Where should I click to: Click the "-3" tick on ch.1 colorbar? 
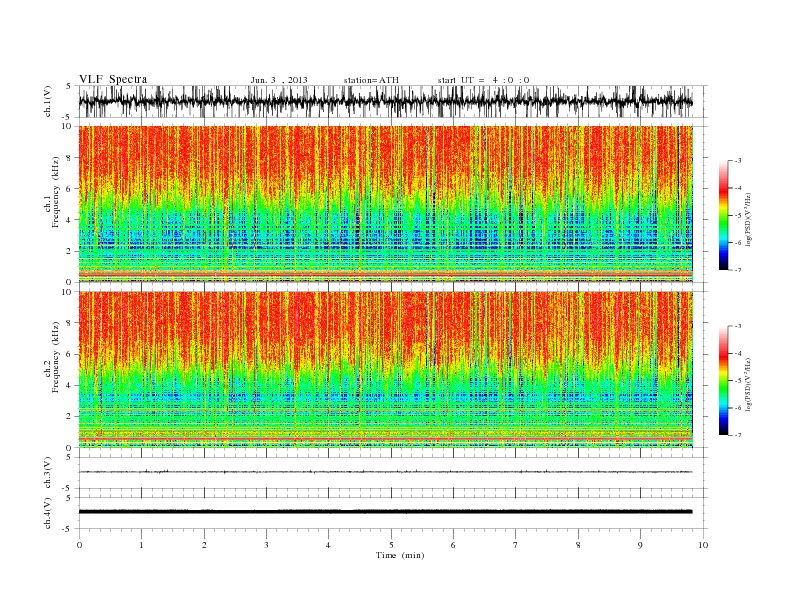click(x=737, y=161)
